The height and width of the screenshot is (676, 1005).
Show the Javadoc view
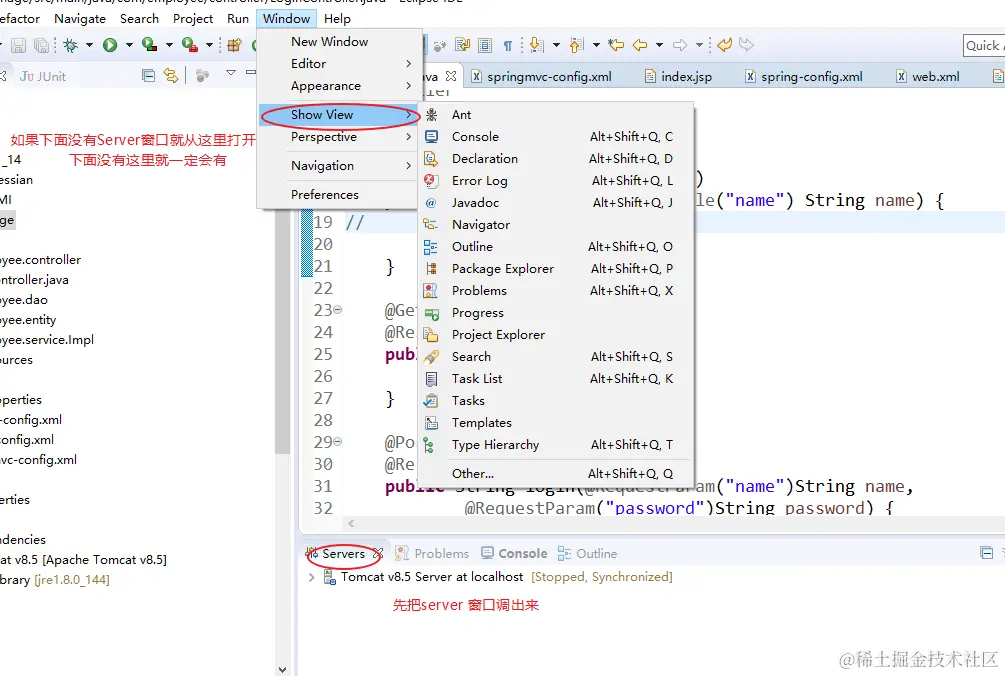click(x=556, y=202)
